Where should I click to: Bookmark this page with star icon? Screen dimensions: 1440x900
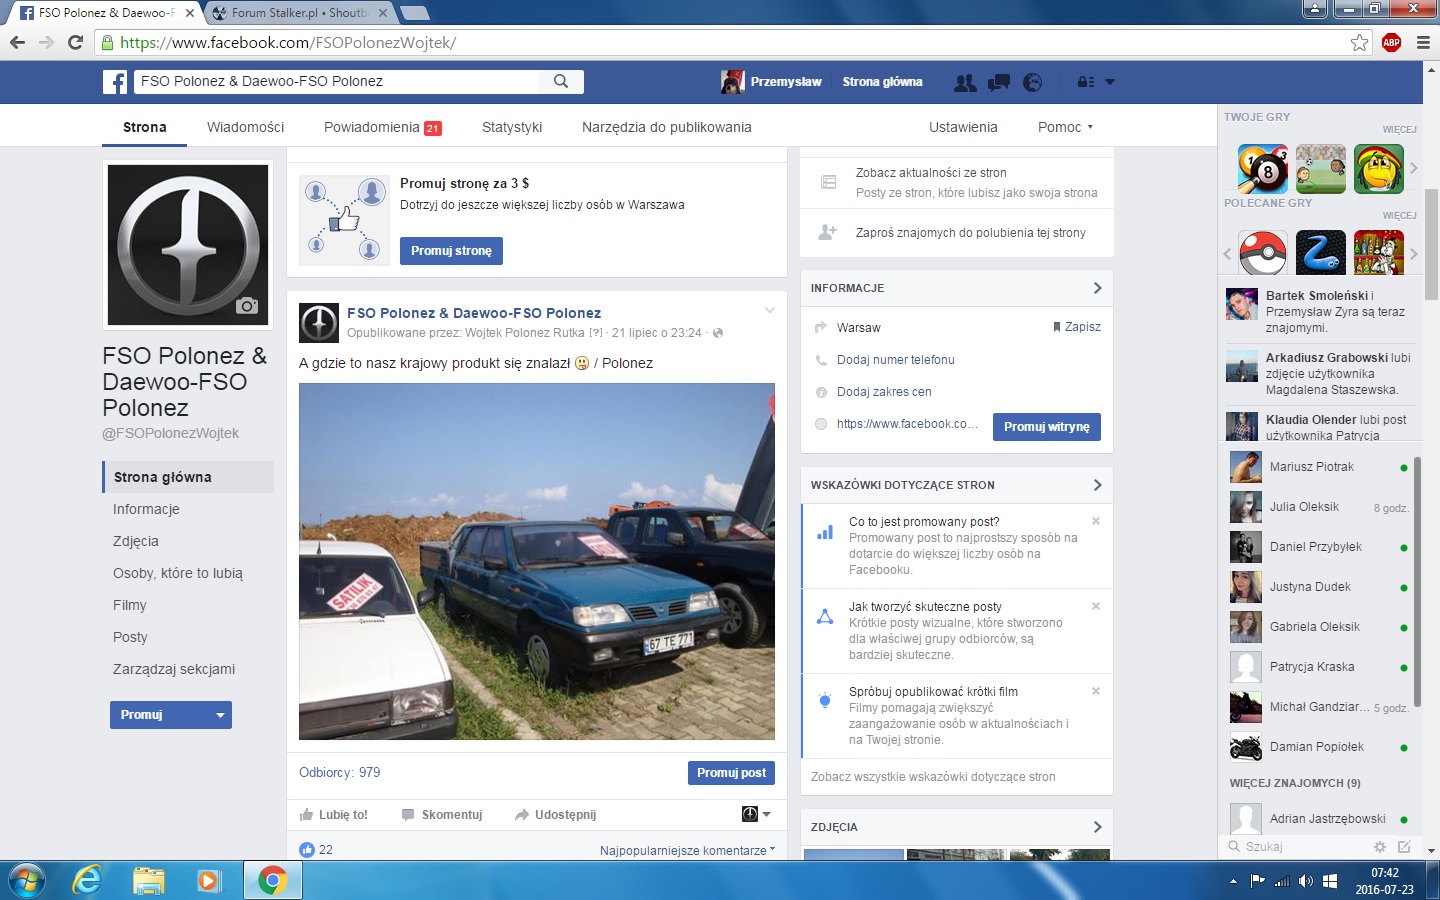coord(1359,42)
